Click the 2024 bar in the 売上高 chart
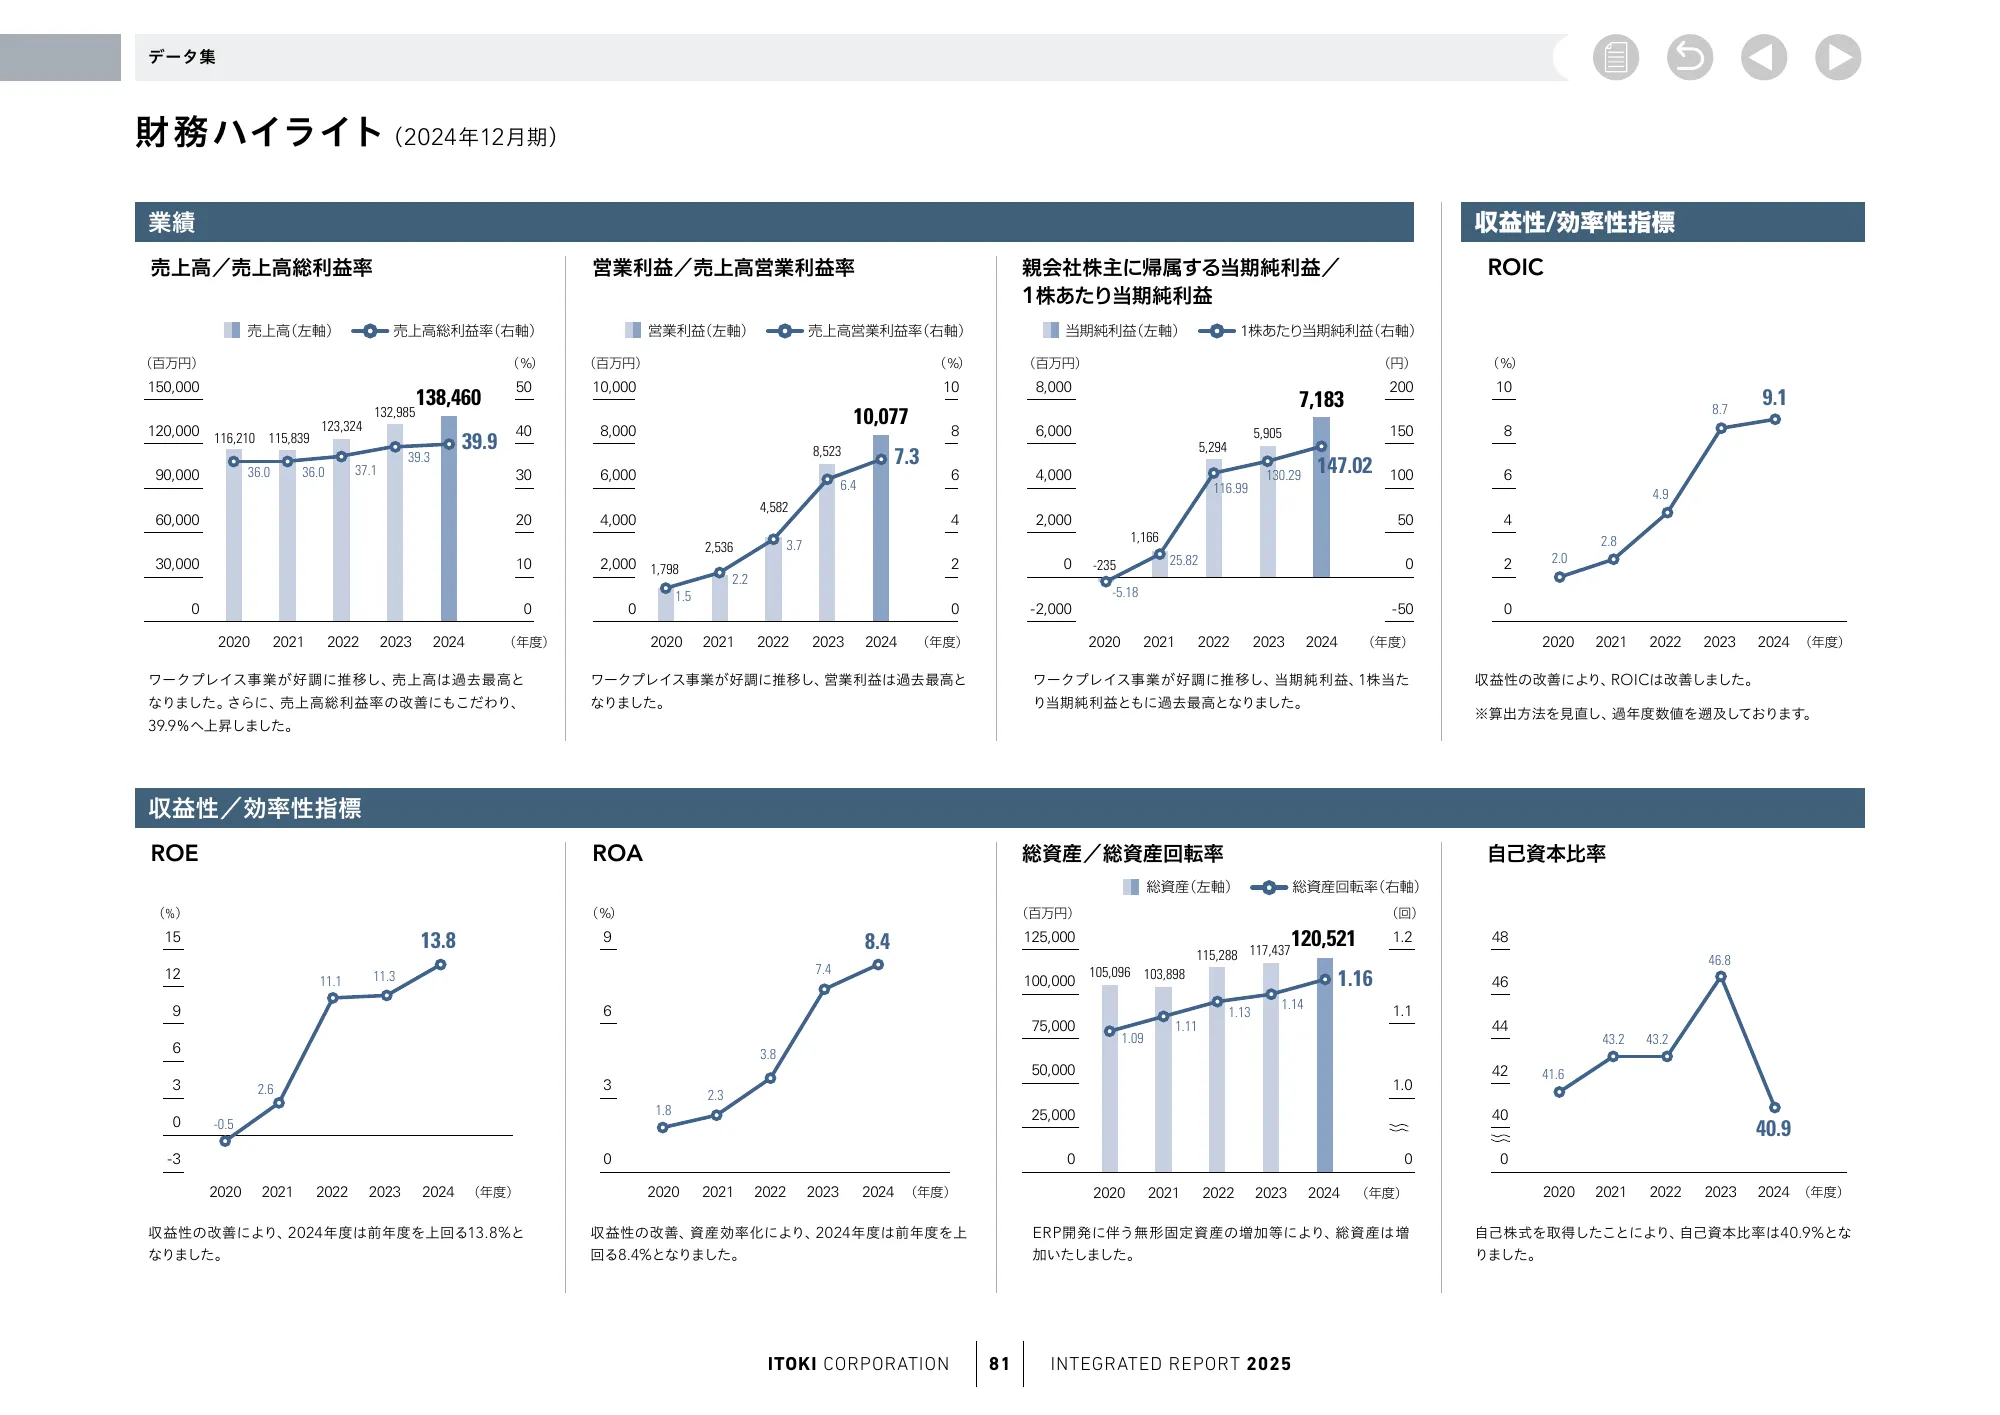 450,515
